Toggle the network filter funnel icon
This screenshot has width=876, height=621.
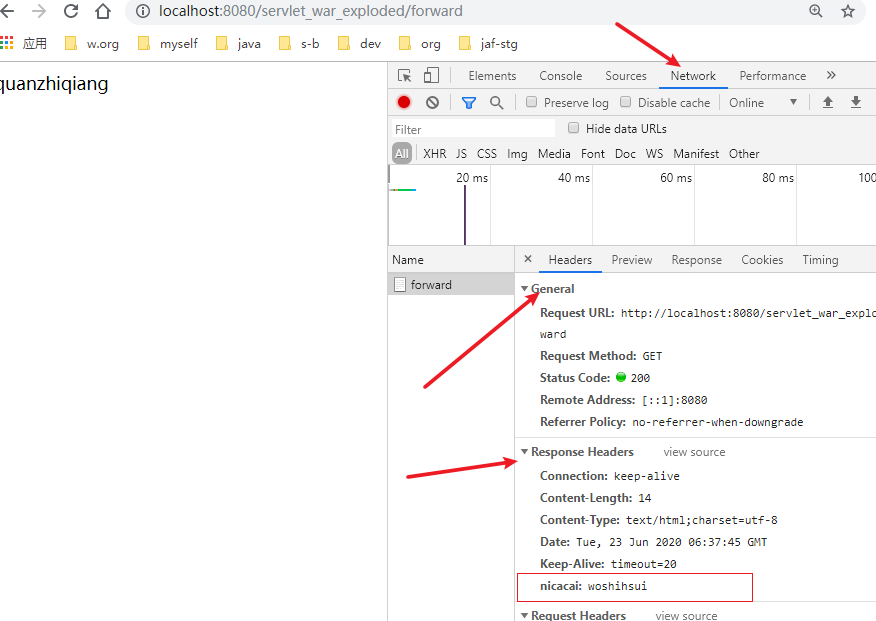pos(469,103)
